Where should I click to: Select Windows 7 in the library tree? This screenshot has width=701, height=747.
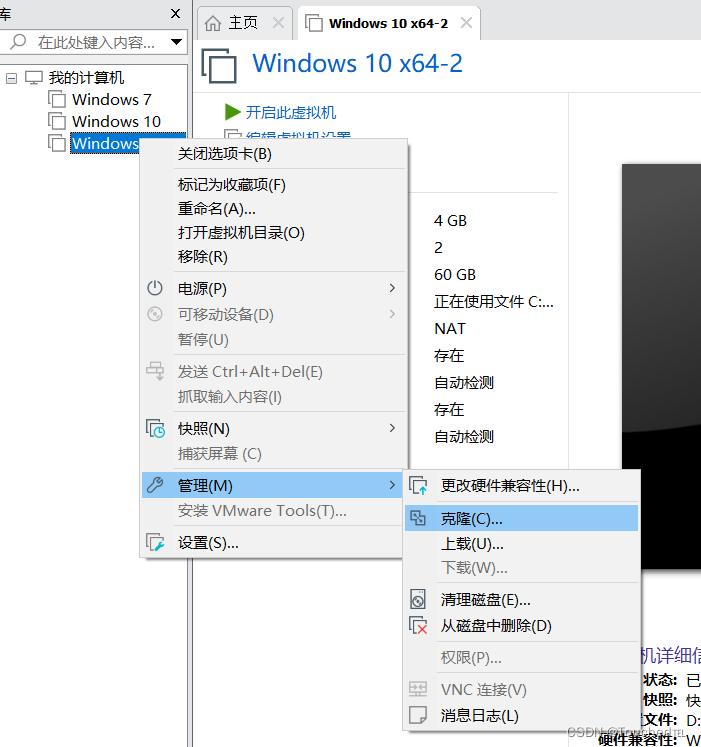[112, 99]
